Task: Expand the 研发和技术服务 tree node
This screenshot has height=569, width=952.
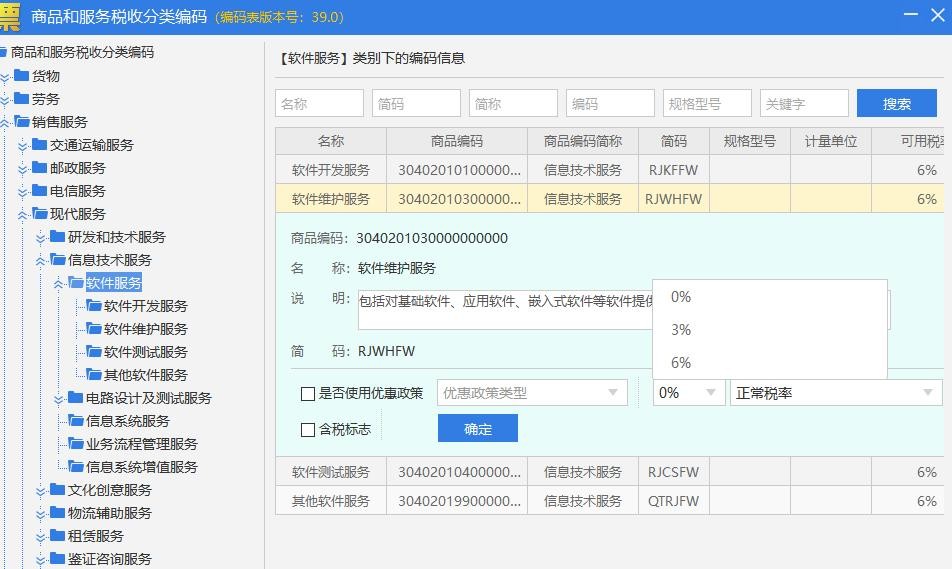Action: [x=41, y=237]
